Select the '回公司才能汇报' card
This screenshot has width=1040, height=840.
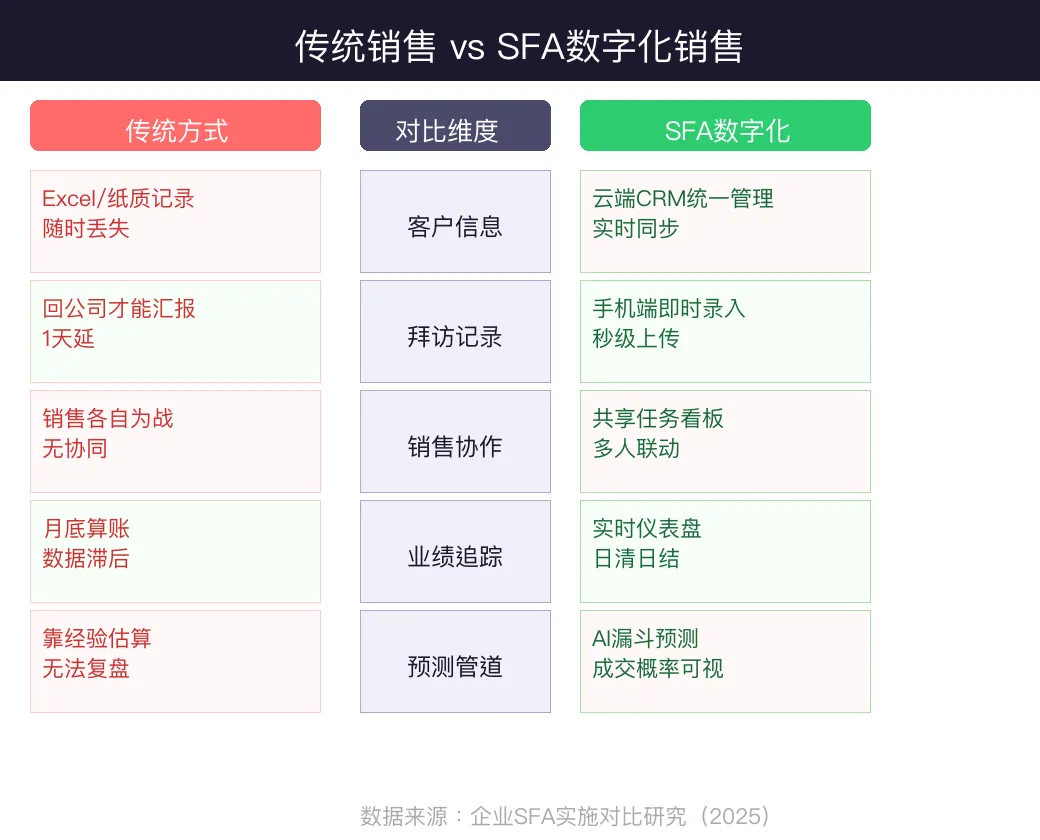coord(175,331)
